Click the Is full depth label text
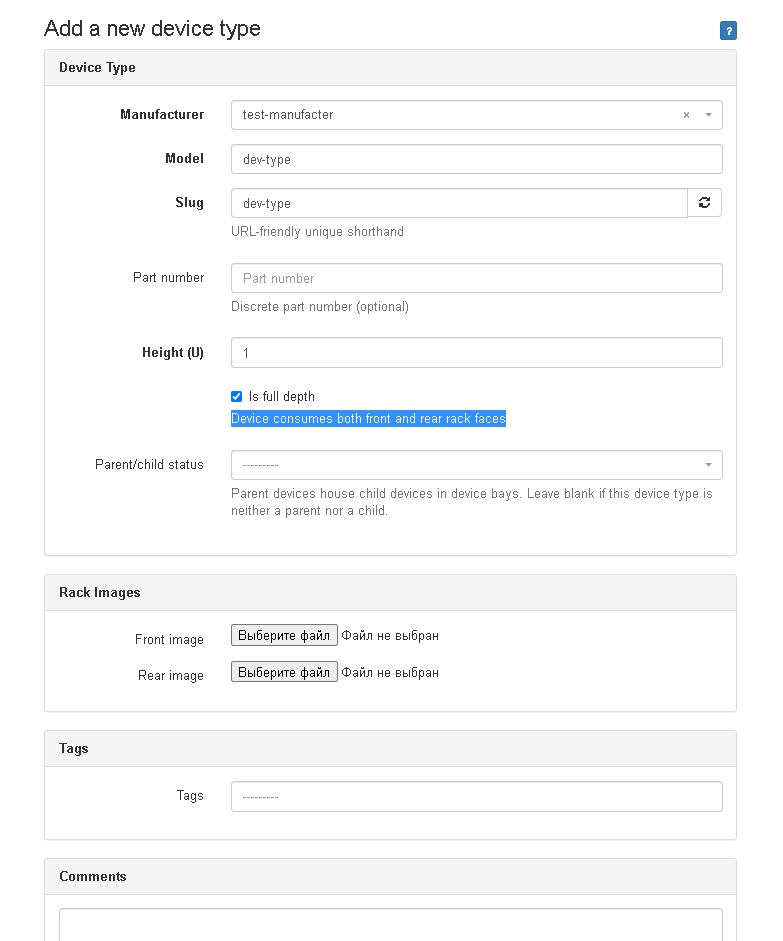Viewport: 783px width, 941px height. click(x=282, y=397)
